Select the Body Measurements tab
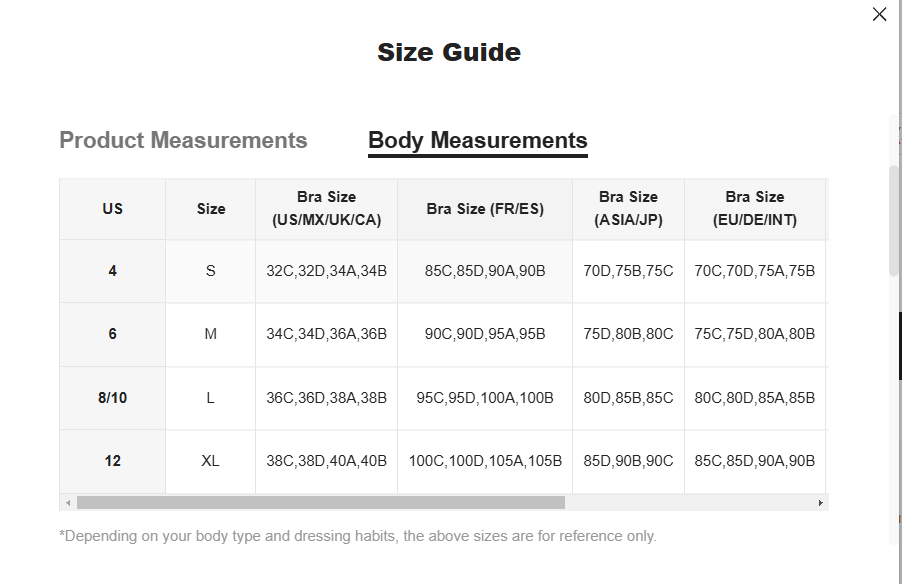The height and width of the screenshot is (584, 902). point(478,140)
